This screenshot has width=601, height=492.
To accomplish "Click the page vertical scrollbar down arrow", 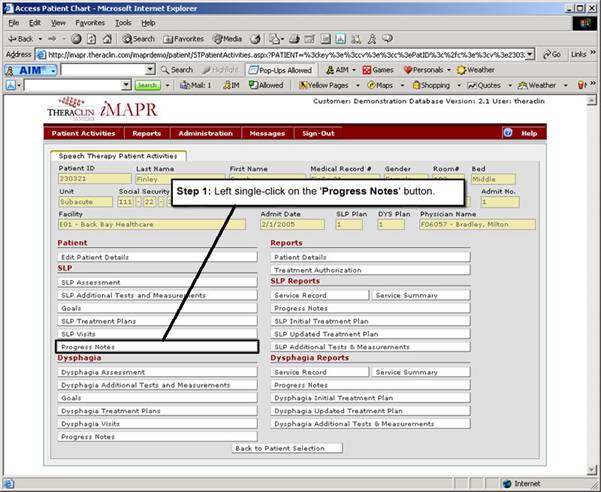I will click(592, 470).
